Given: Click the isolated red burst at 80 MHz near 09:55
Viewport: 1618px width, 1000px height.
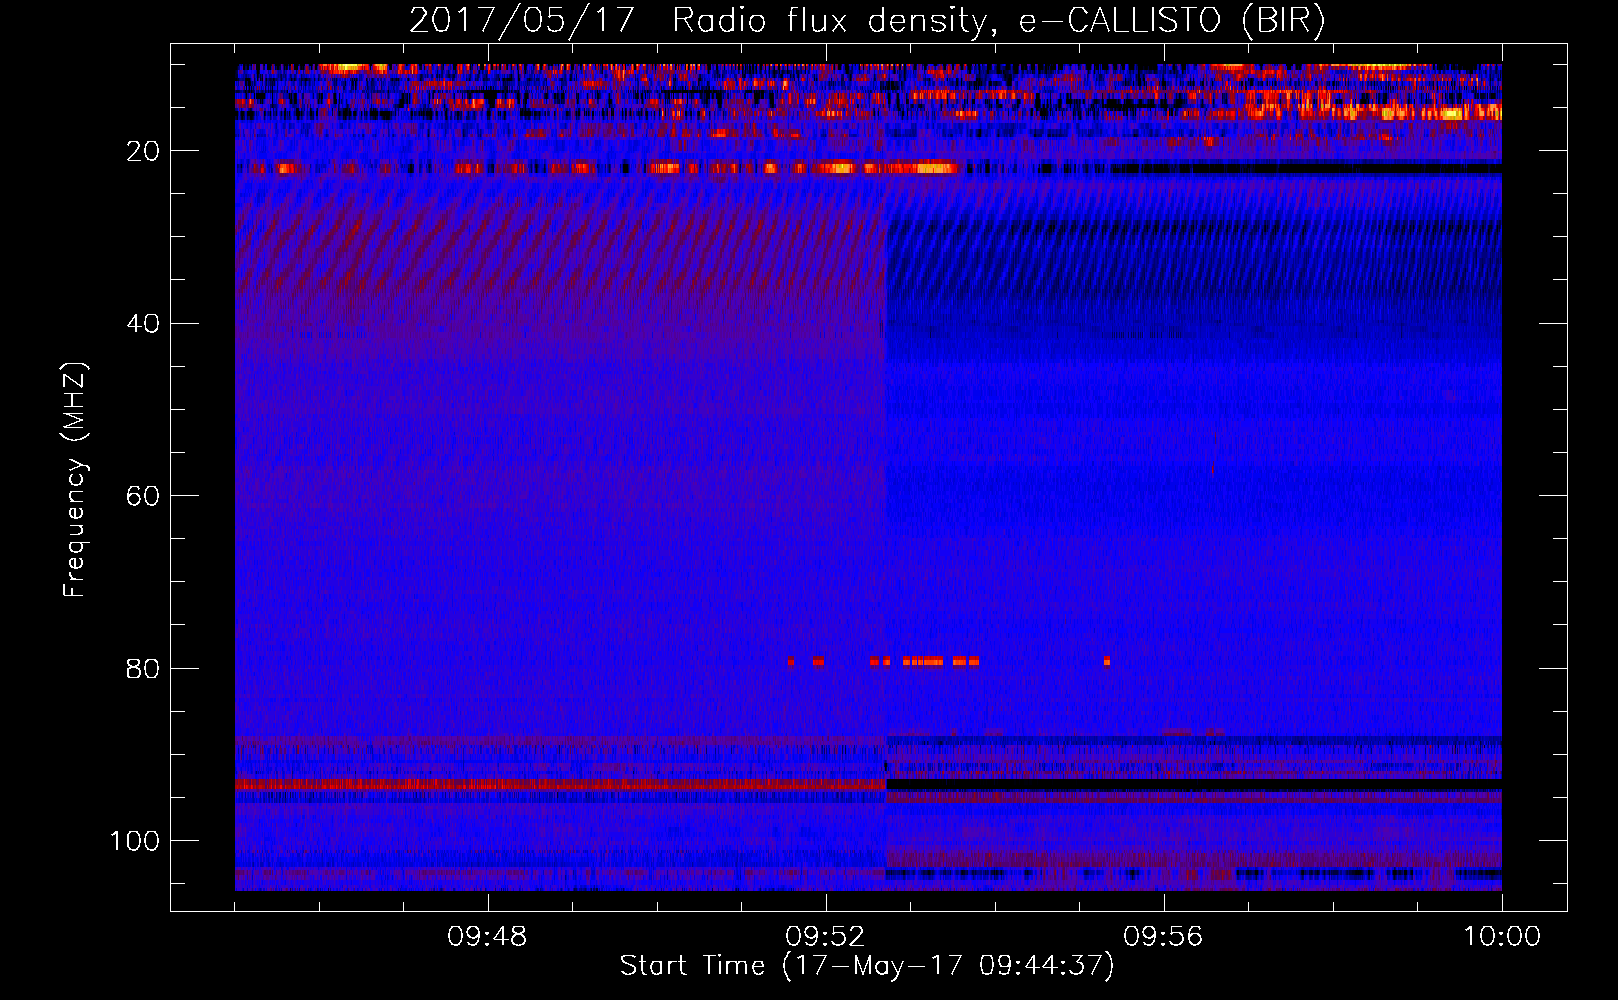Looking at the screenshot, I should tap(1107, 661).
